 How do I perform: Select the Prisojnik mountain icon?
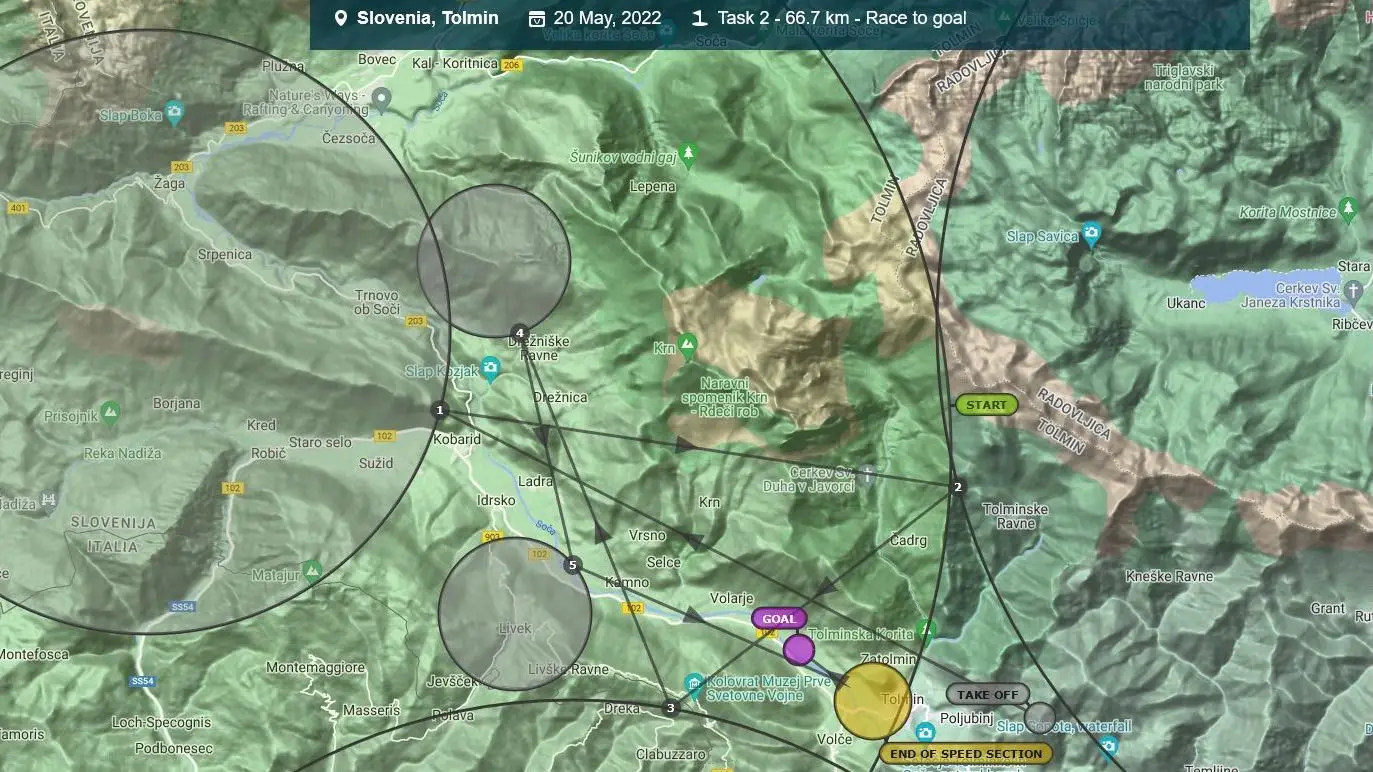pyautogui.click(x=110, y=411)
